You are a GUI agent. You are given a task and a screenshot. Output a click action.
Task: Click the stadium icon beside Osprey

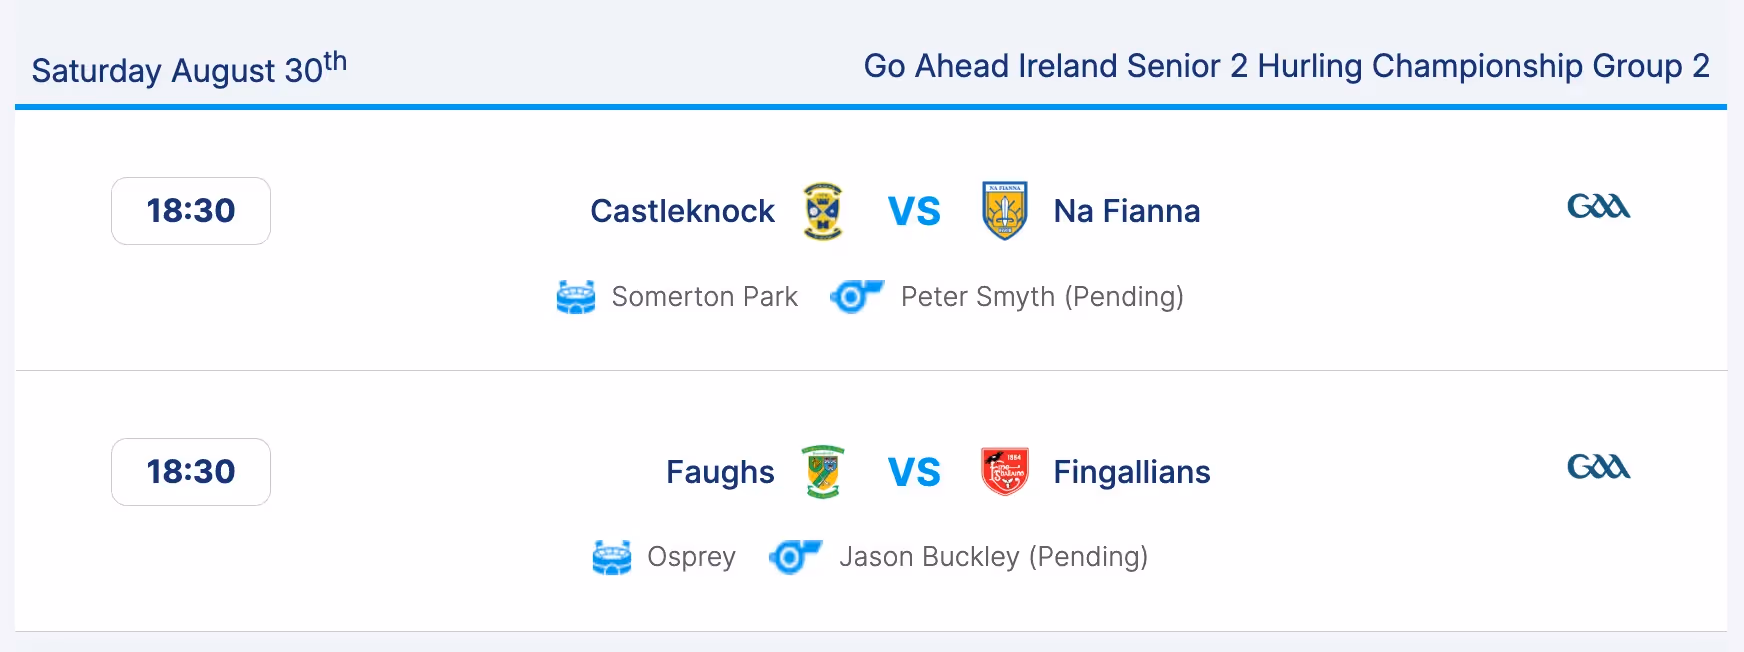point(612,557)
